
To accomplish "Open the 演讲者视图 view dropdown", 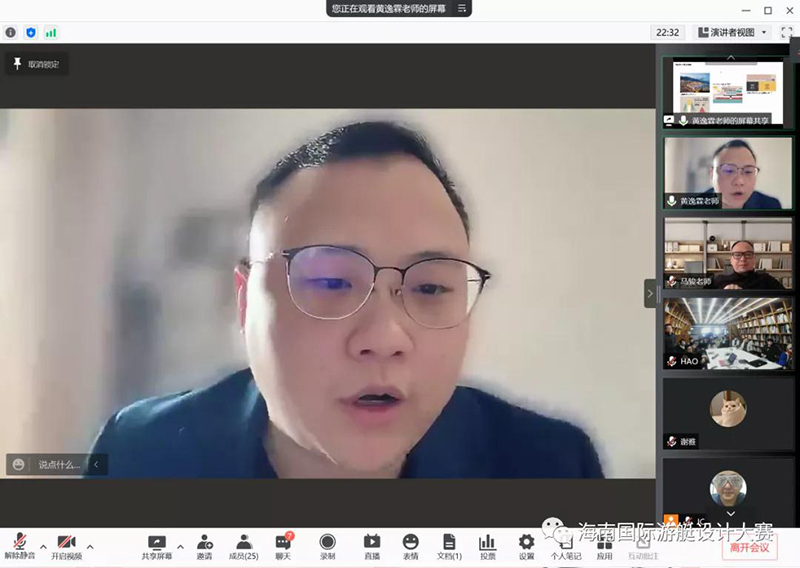I will pos(733,32).
